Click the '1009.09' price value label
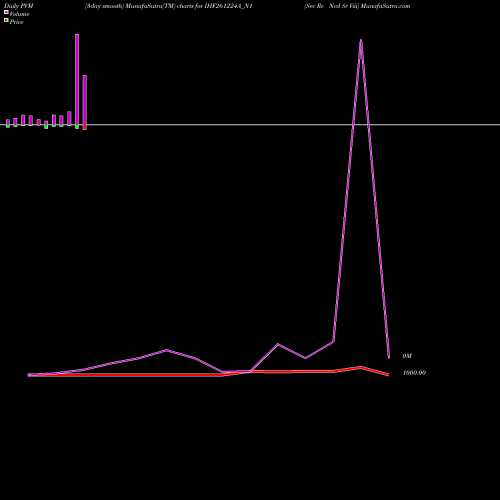 414,373
